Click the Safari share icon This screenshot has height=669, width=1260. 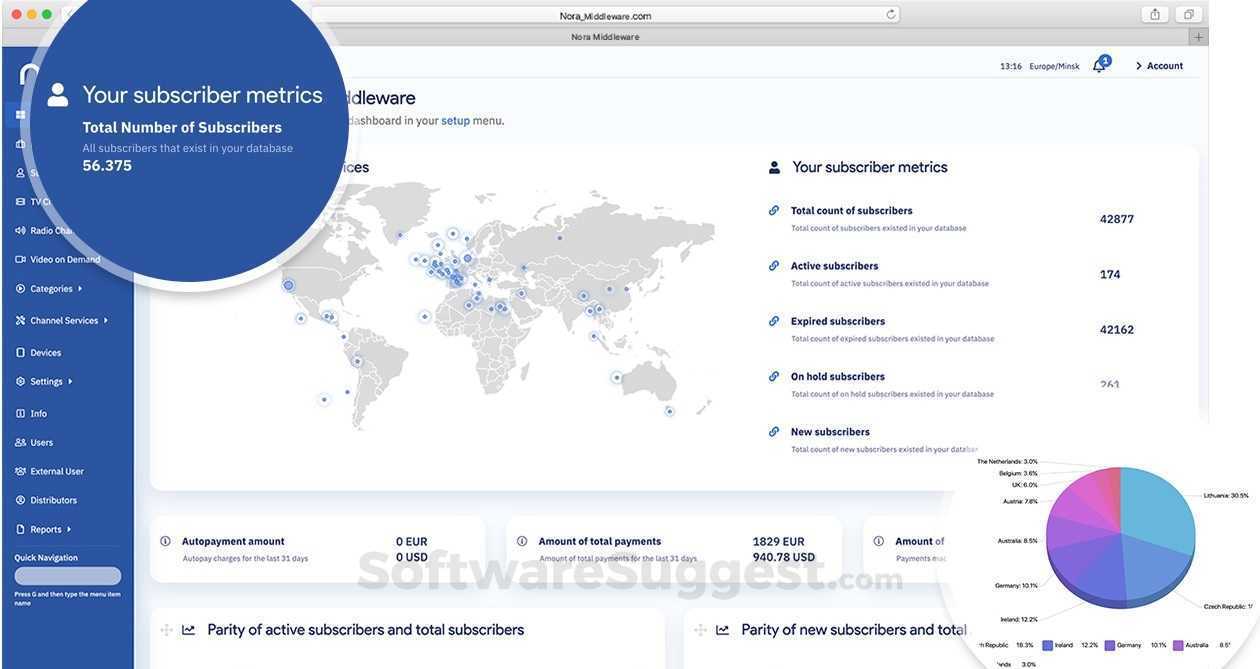pos(1155,14)
